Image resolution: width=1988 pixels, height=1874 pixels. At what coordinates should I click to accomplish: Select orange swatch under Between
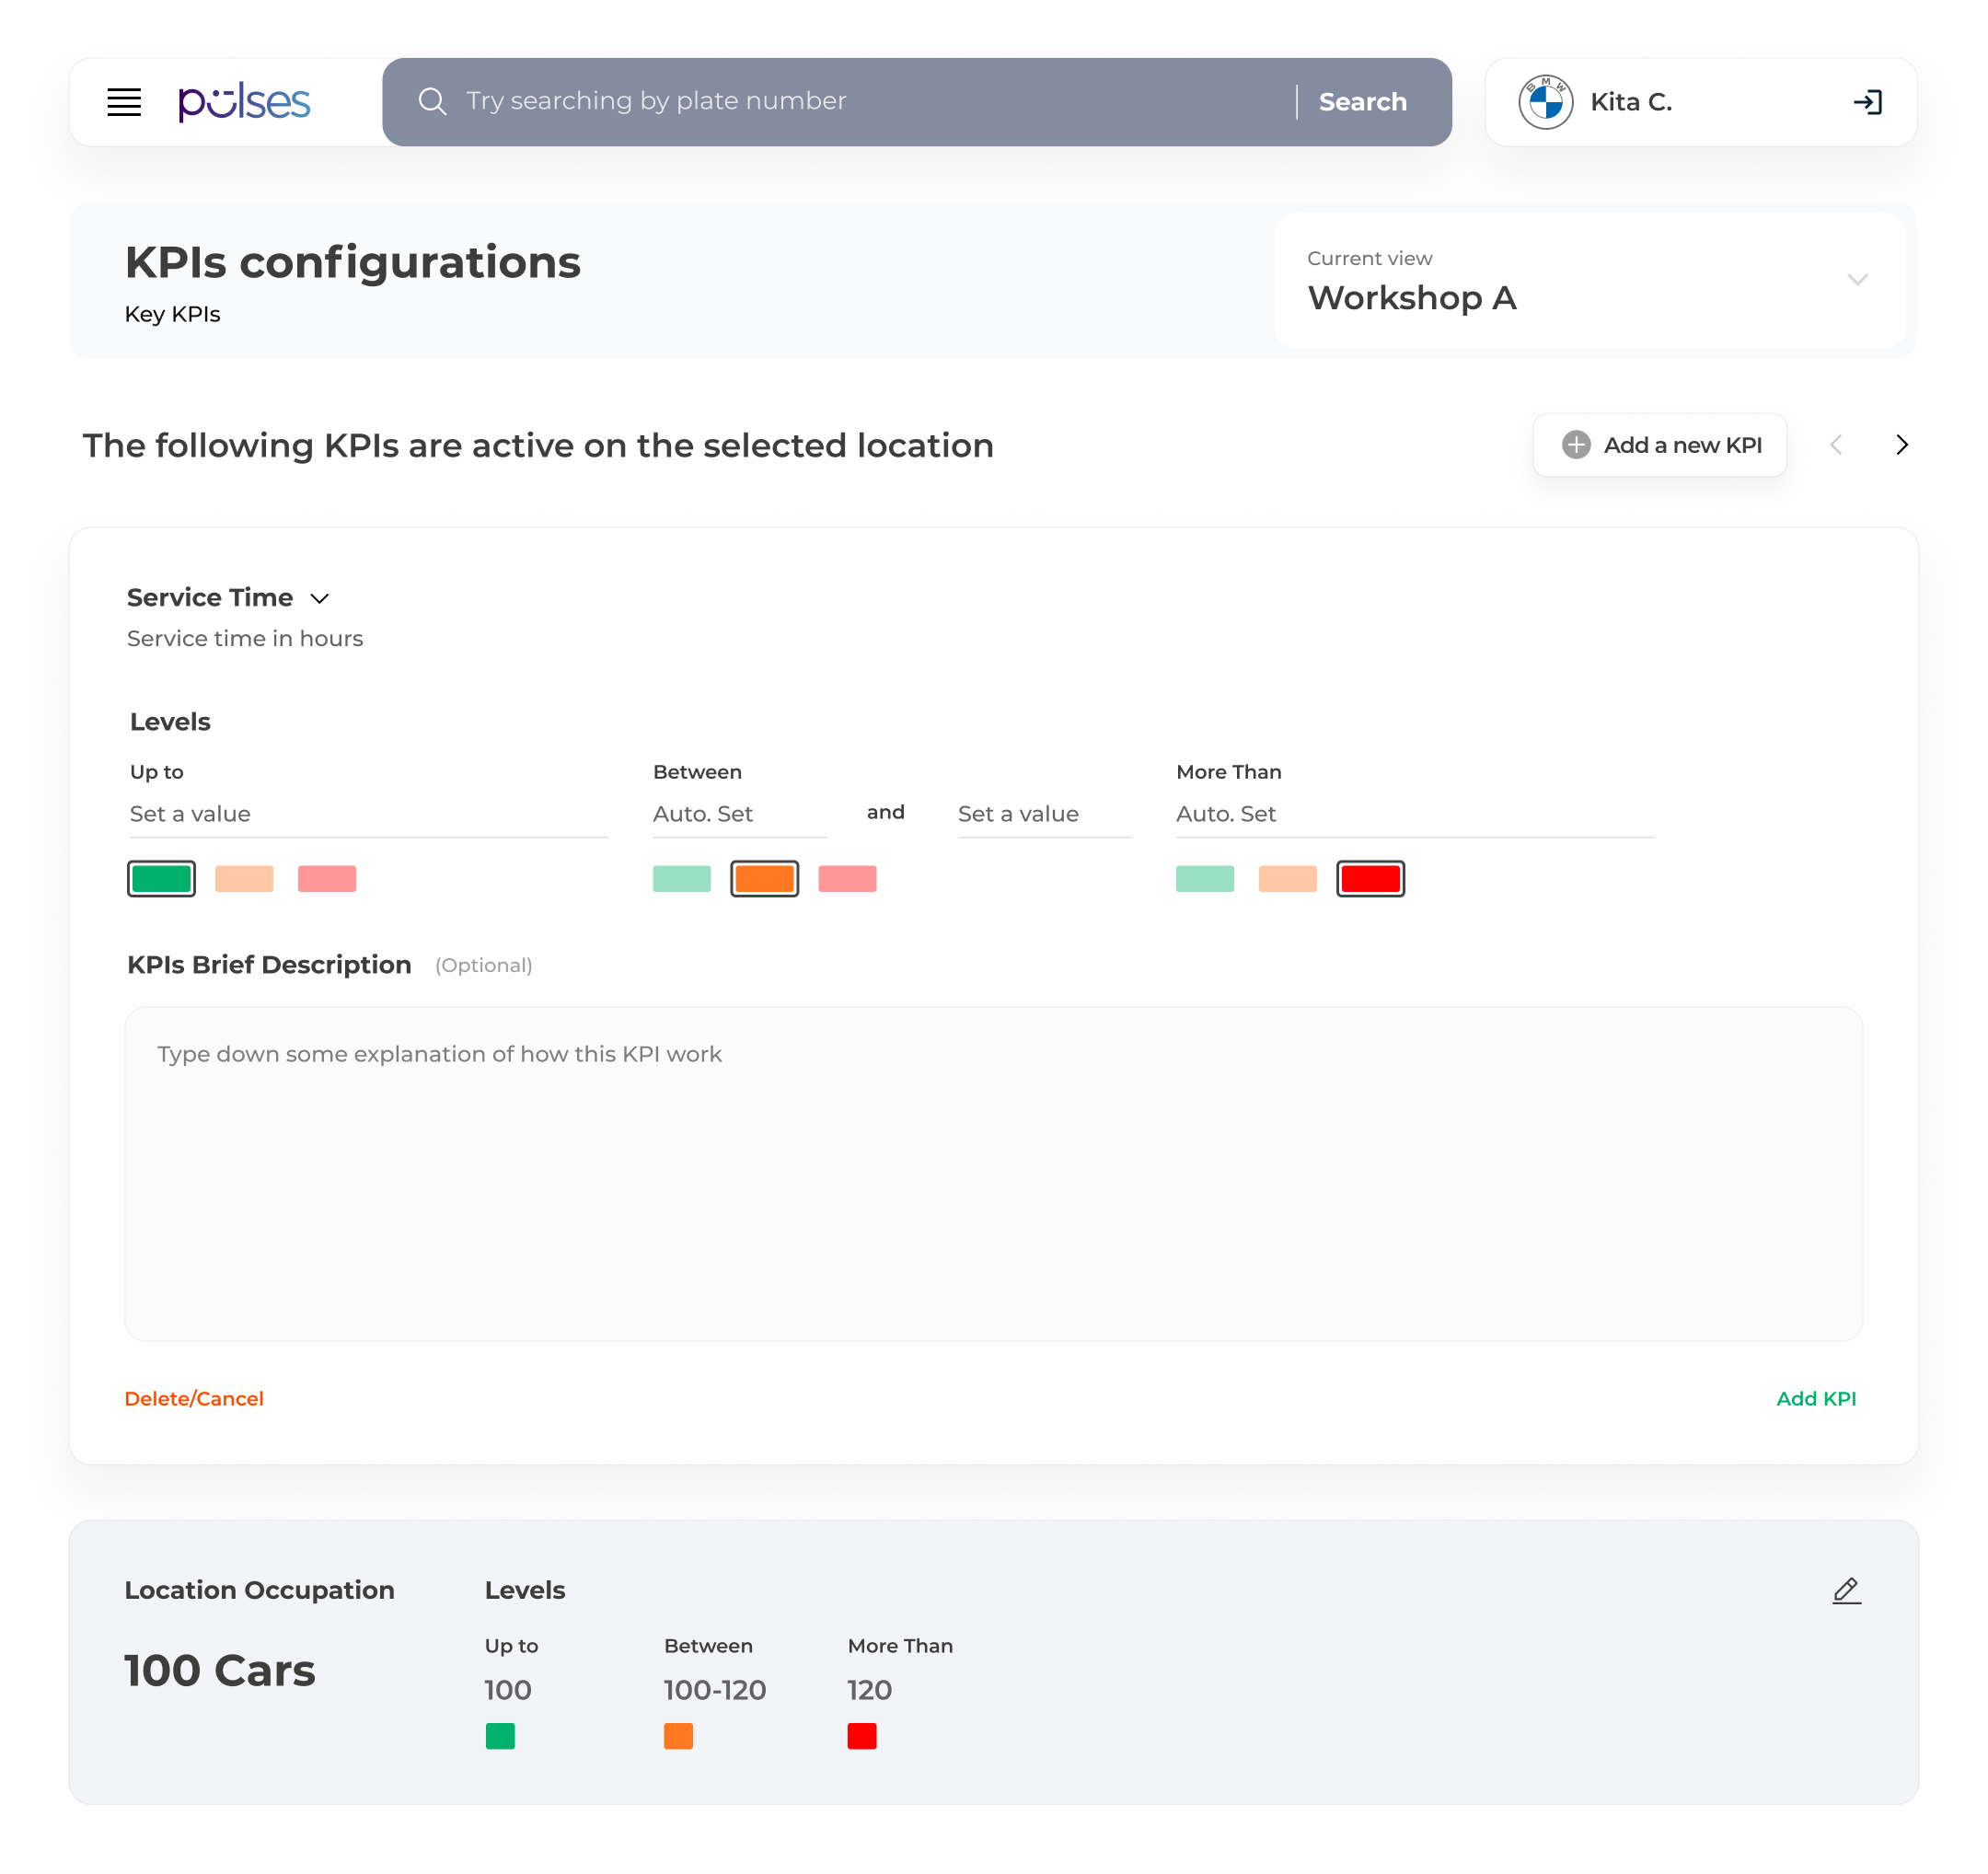click(x=764, y=878)
